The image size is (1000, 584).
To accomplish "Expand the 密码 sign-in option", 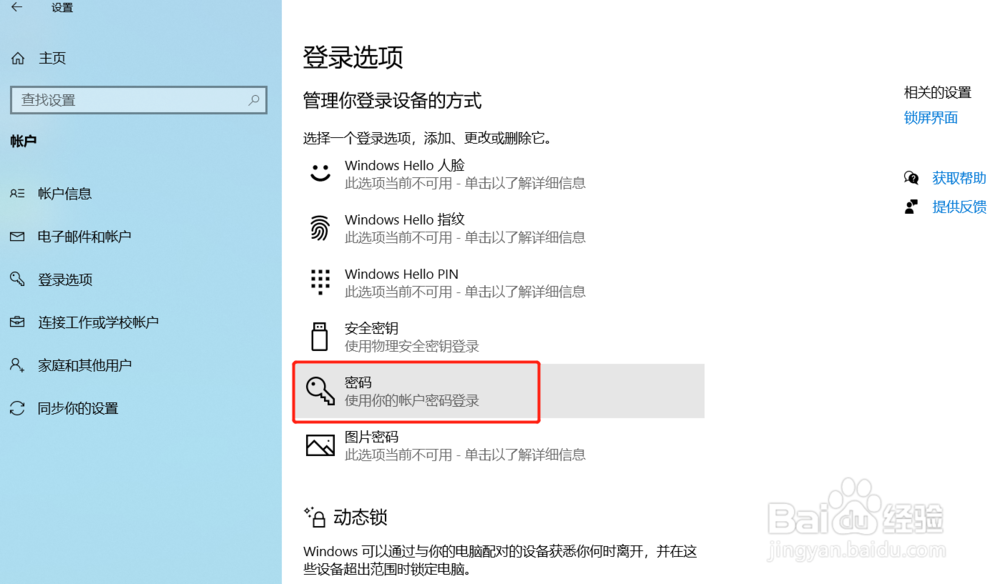I will 499,391.
